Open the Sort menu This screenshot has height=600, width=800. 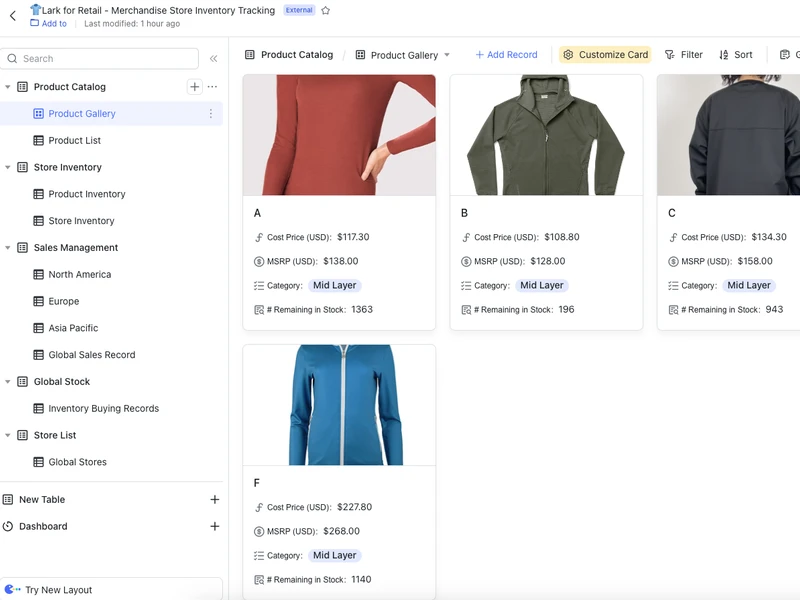[735, 55]
